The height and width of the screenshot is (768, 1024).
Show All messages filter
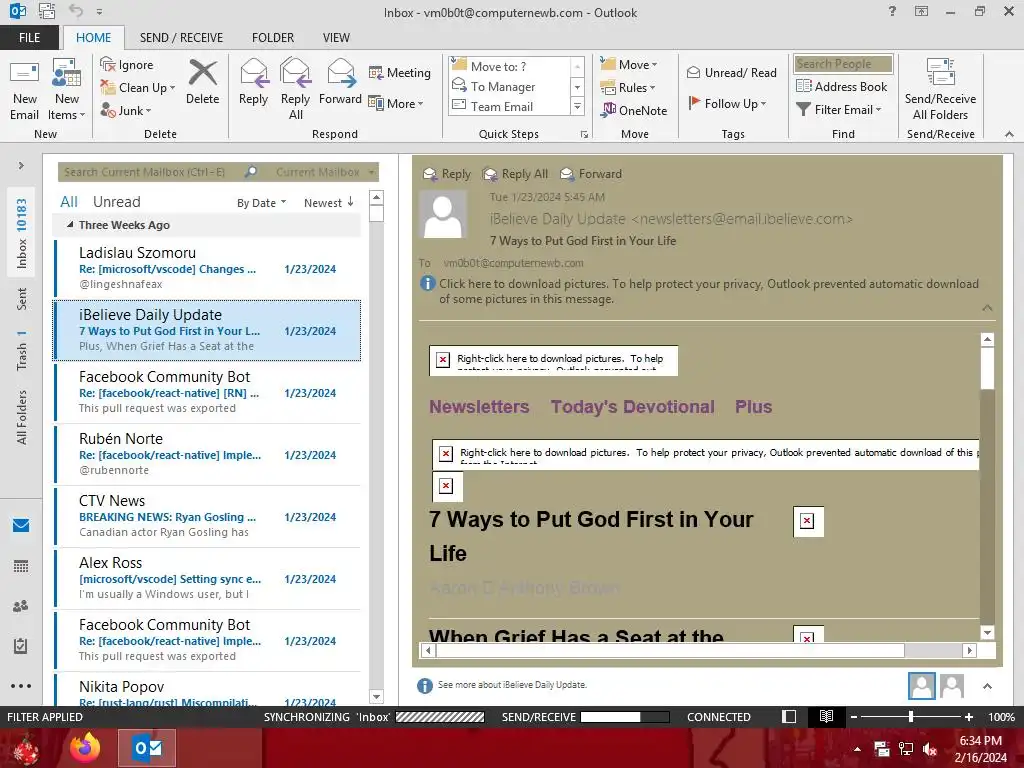[x=69, y=202]
